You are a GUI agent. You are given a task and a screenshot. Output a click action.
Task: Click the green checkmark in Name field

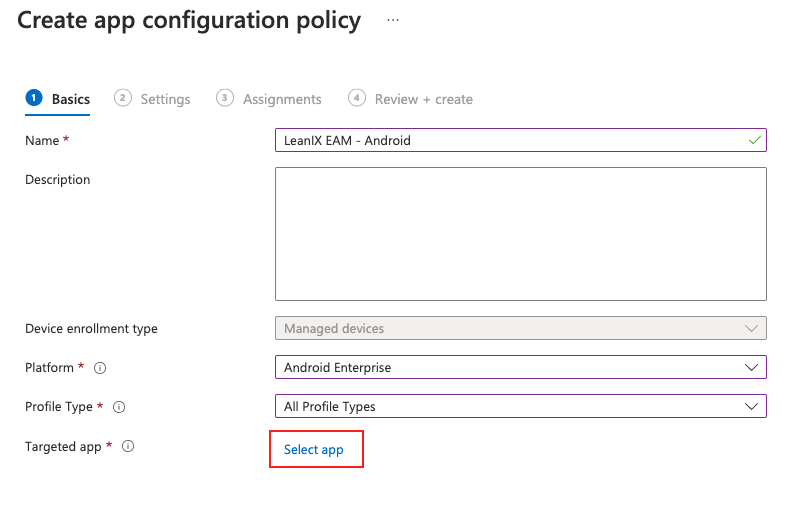(x=754, y=140)
